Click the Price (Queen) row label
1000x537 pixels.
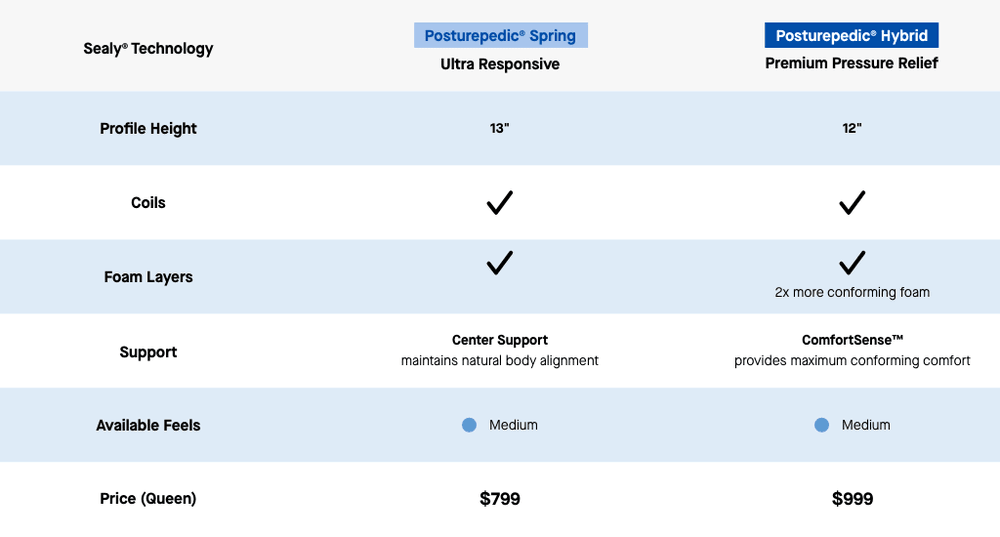pyautogui.click(x=148, y=499)
